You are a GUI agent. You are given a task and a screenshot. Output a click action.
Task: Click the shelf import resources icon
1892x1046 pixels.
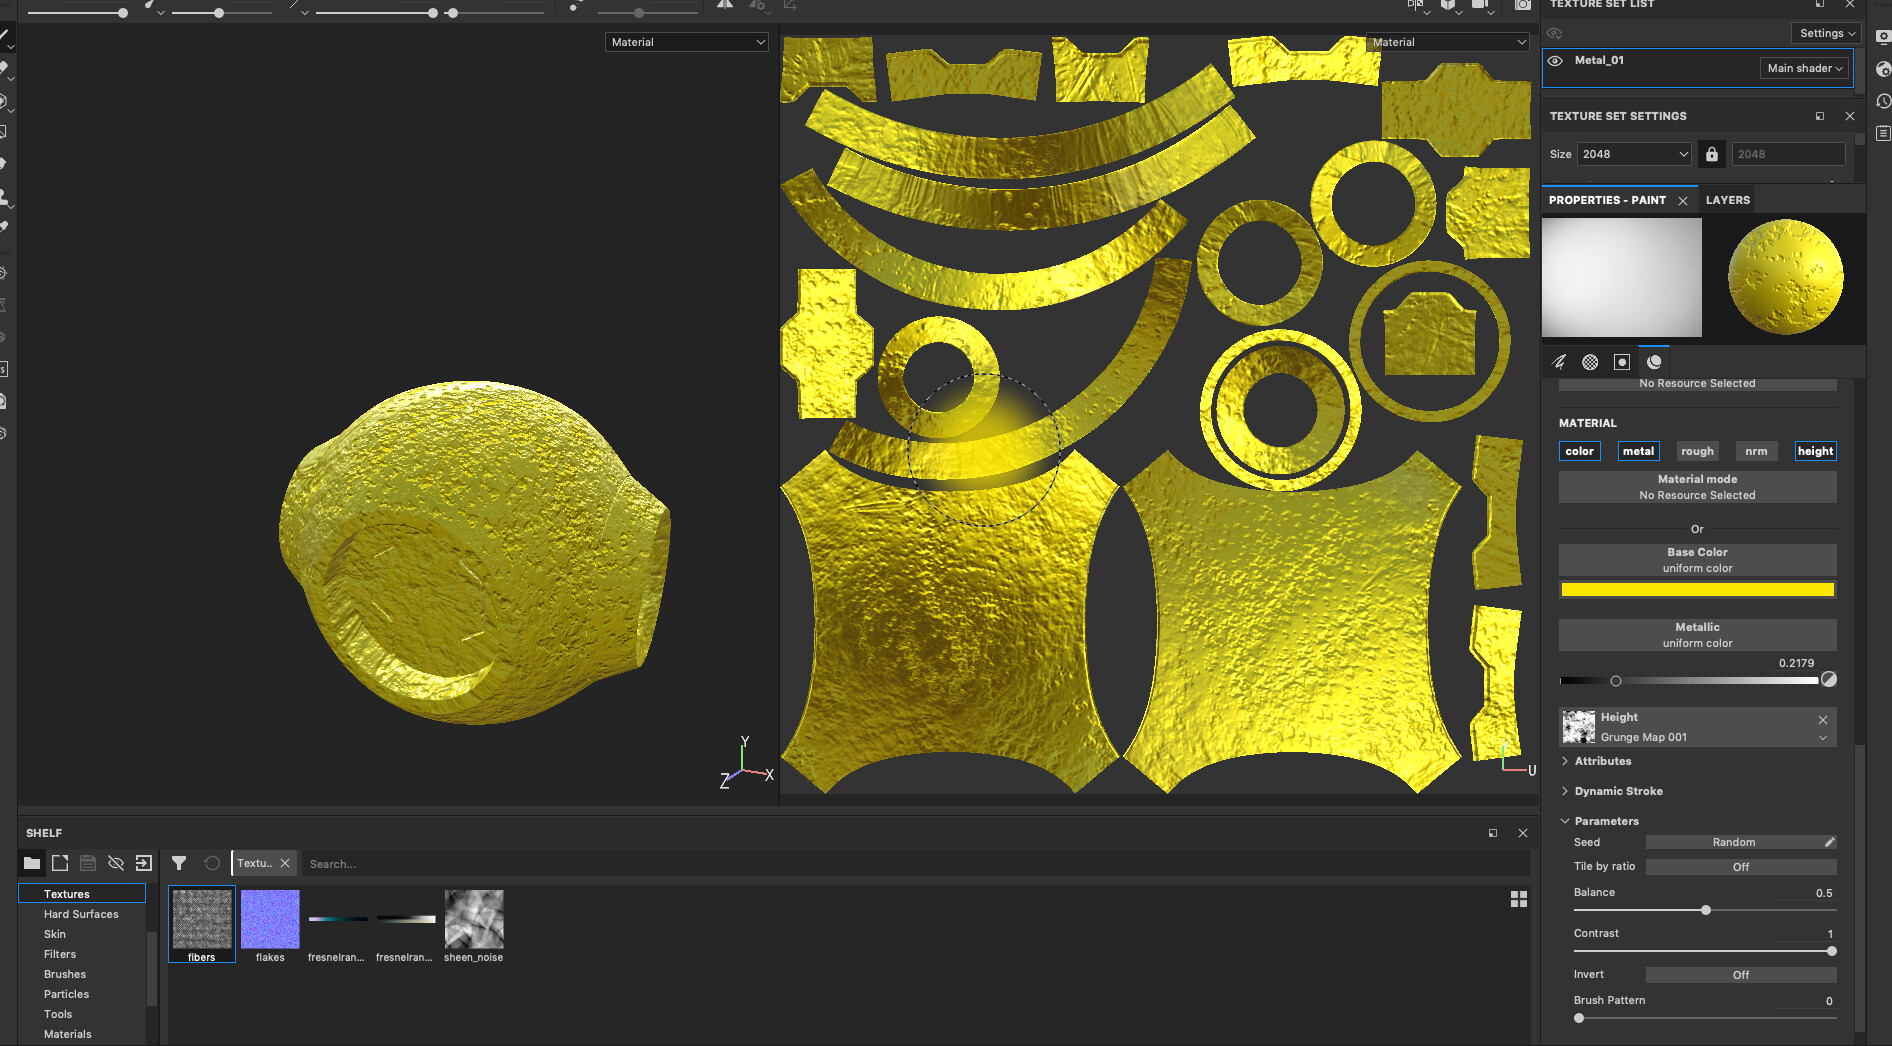(144, 863)
